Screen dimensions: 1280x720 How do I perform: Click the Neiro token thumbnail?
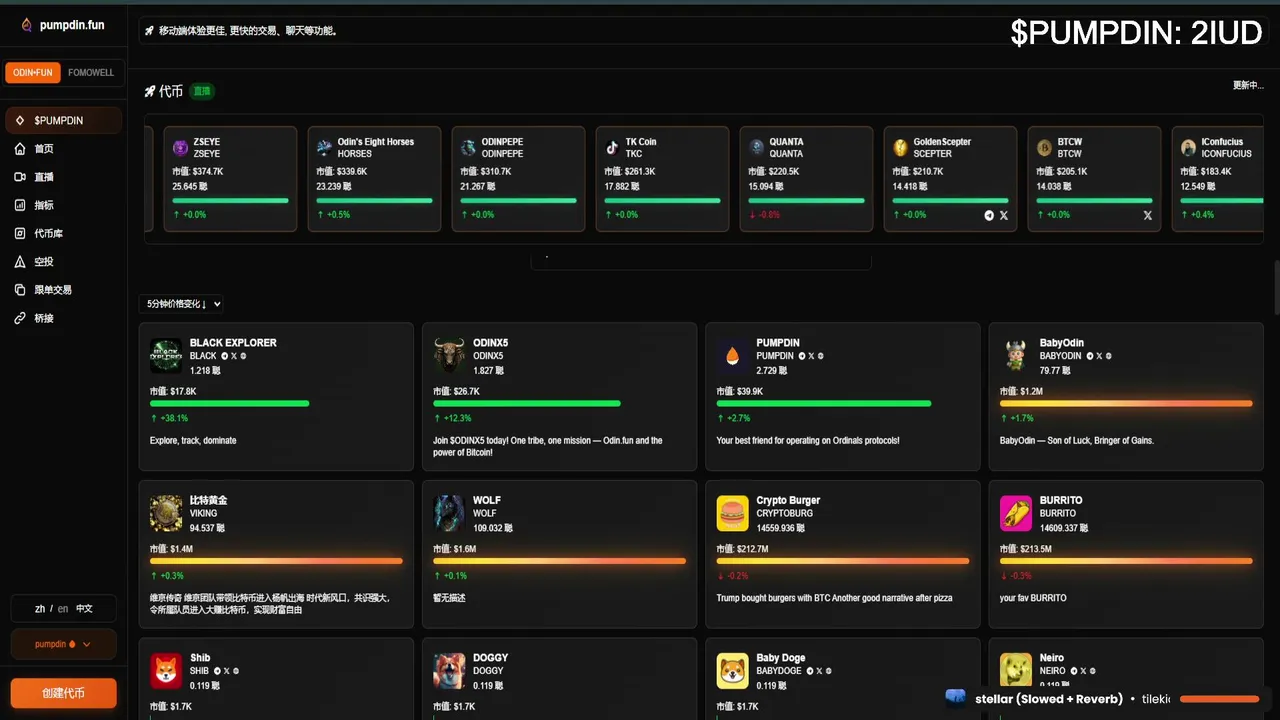pos(1016,671)
